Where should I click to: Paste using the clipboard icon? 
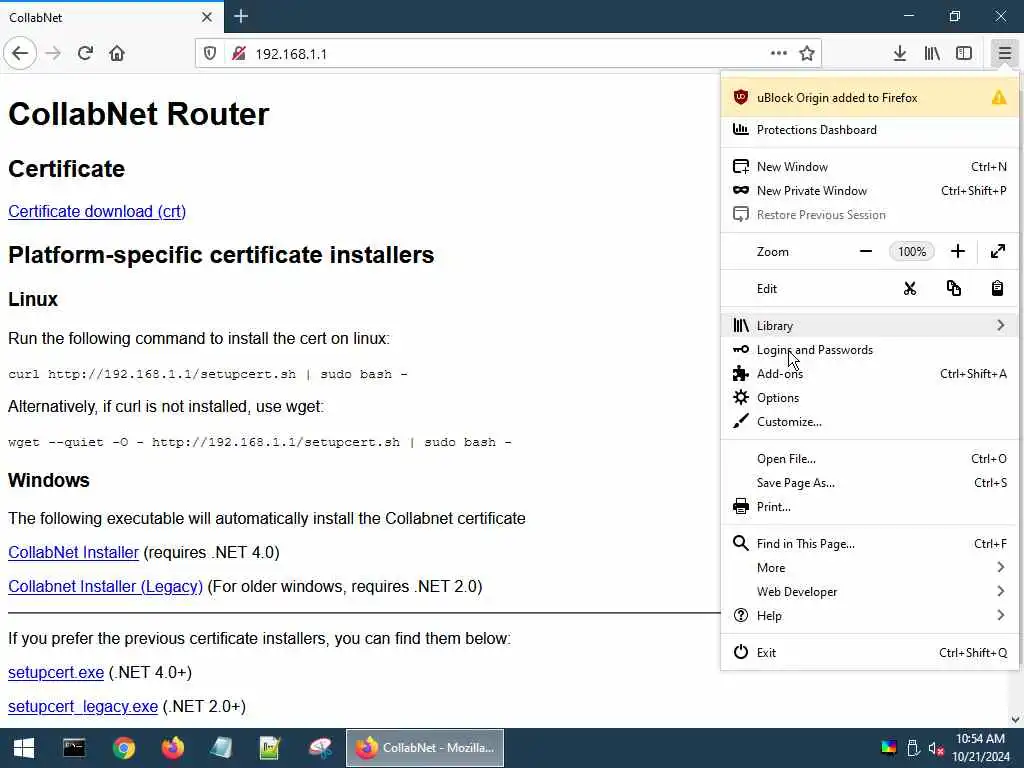(997, 289)
